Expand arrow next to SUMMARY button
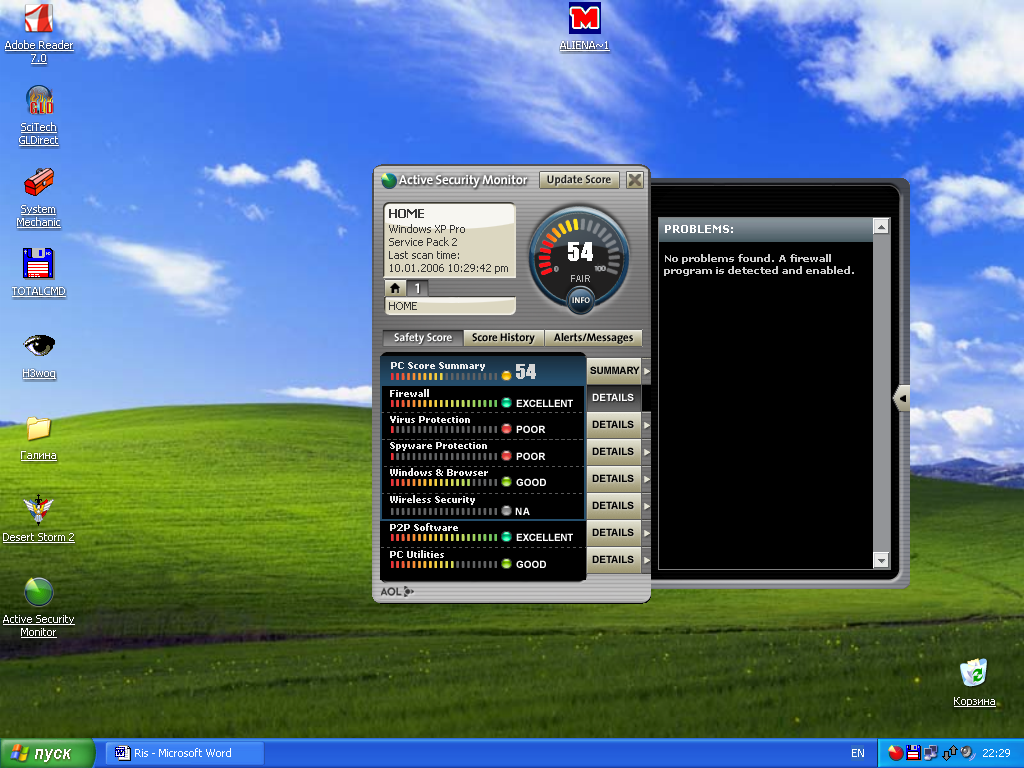The width and height of the screenshot is (1024, 768). [647, 371]
